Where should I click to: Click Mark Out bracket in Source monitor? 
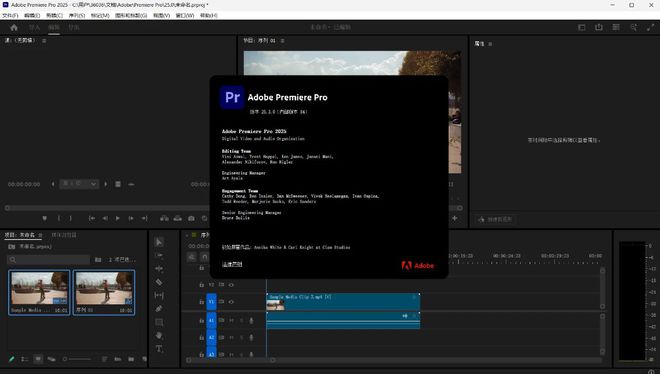point(71,218)
